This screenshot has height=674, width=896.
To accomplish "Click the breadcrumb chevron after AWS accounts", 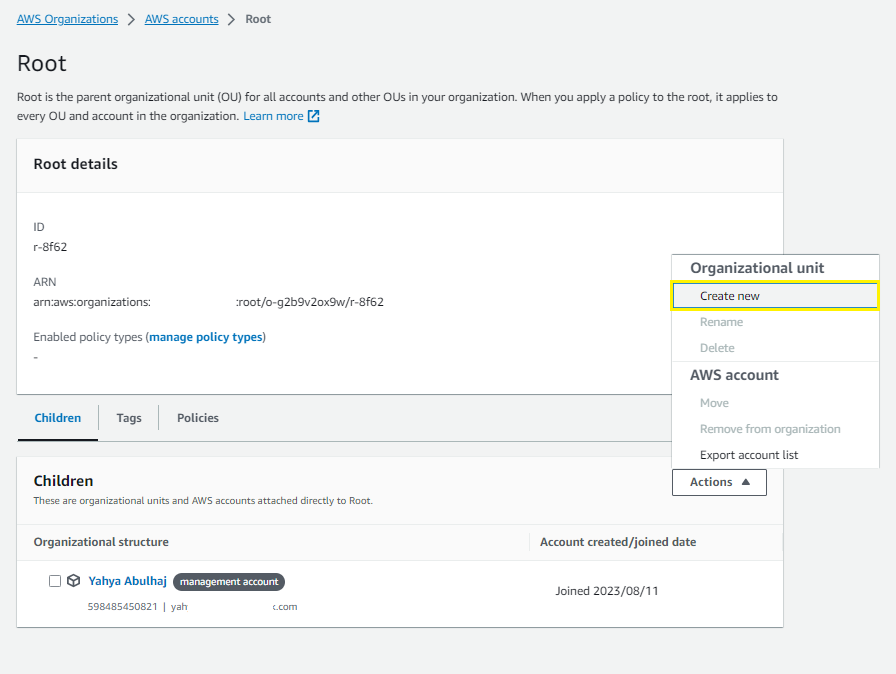I will point(231,19).
